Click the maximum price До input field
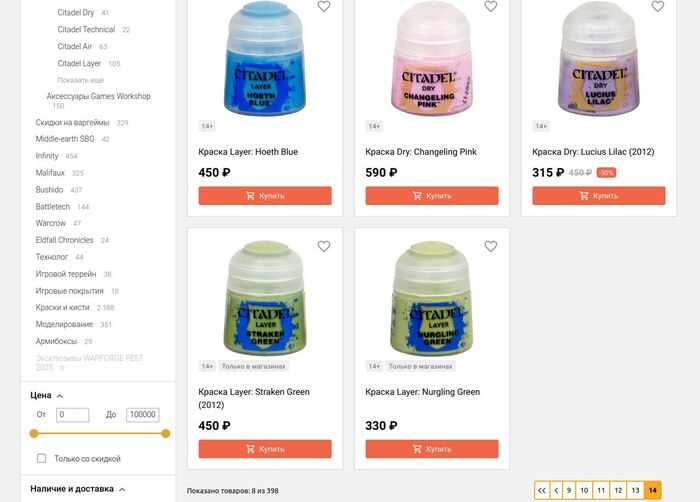Image resolution: width=700 pixels, height=502 pixels. (x=142, y=414)
